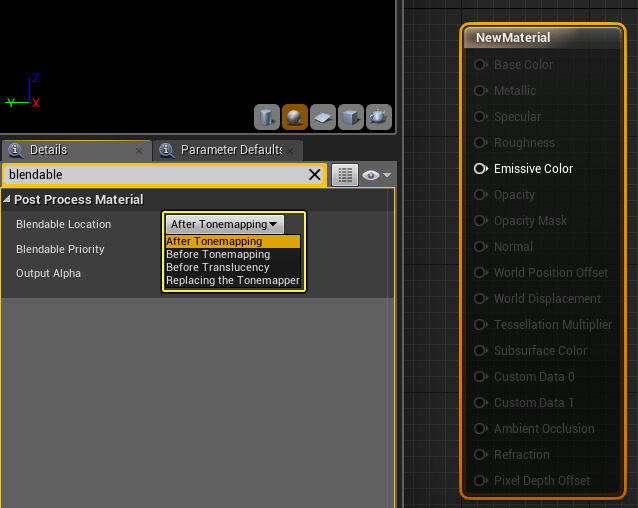
Task: Choose Replacing the Tonemapper option
Action: [232, 281]
